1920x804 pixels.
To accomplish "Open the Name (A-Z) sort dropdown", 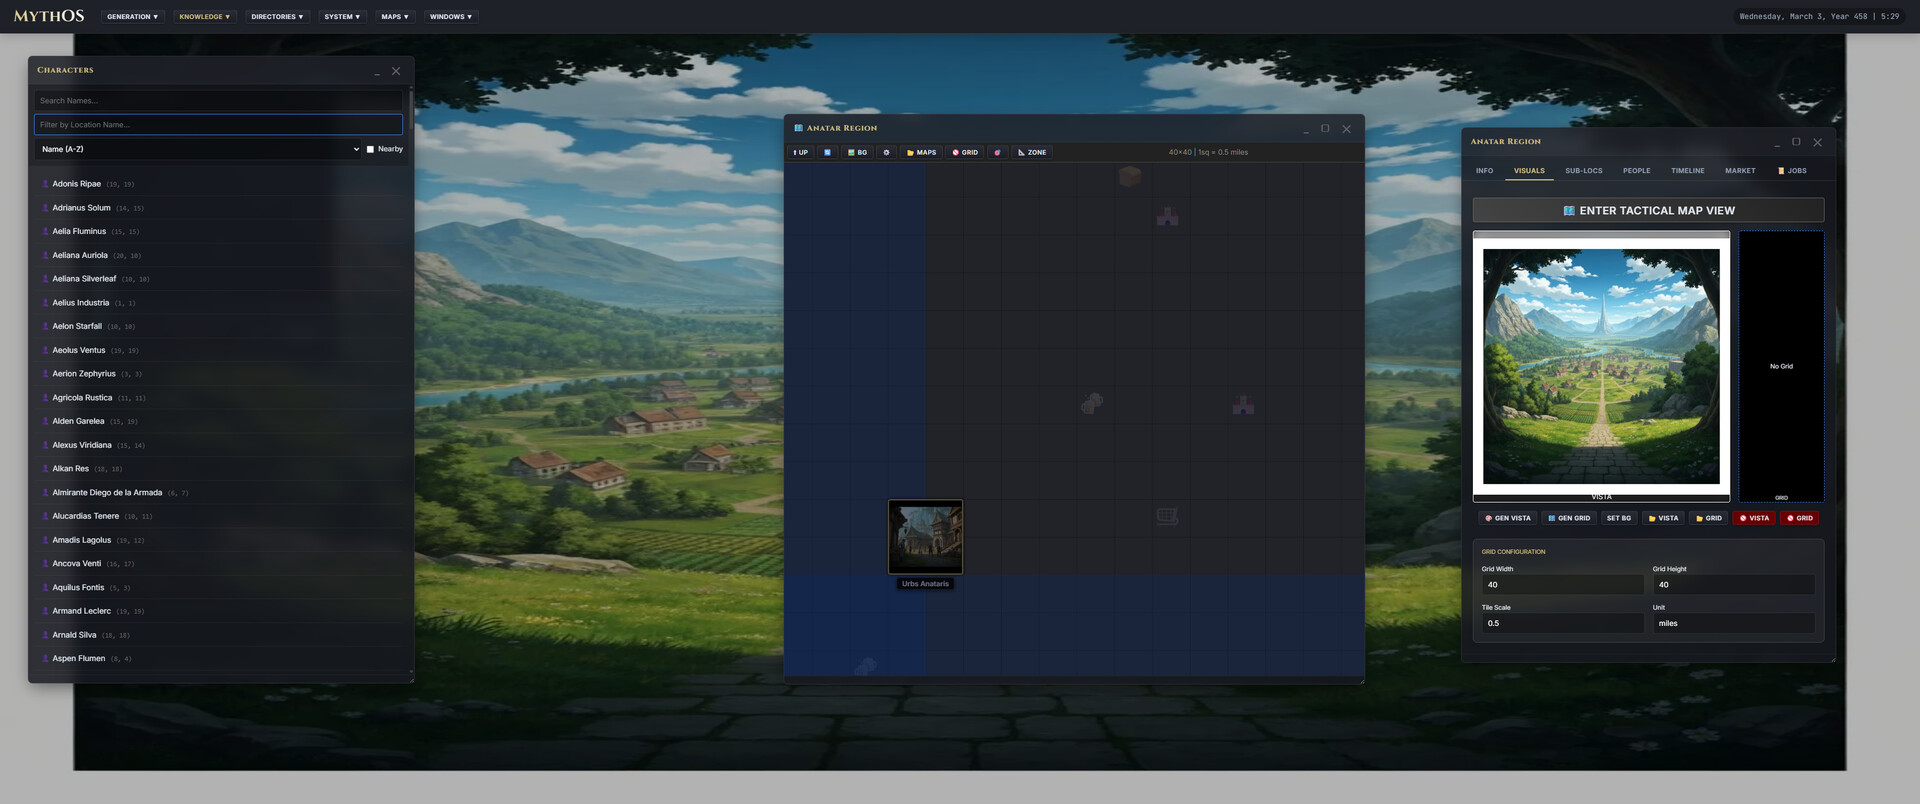I will [200, 149].
